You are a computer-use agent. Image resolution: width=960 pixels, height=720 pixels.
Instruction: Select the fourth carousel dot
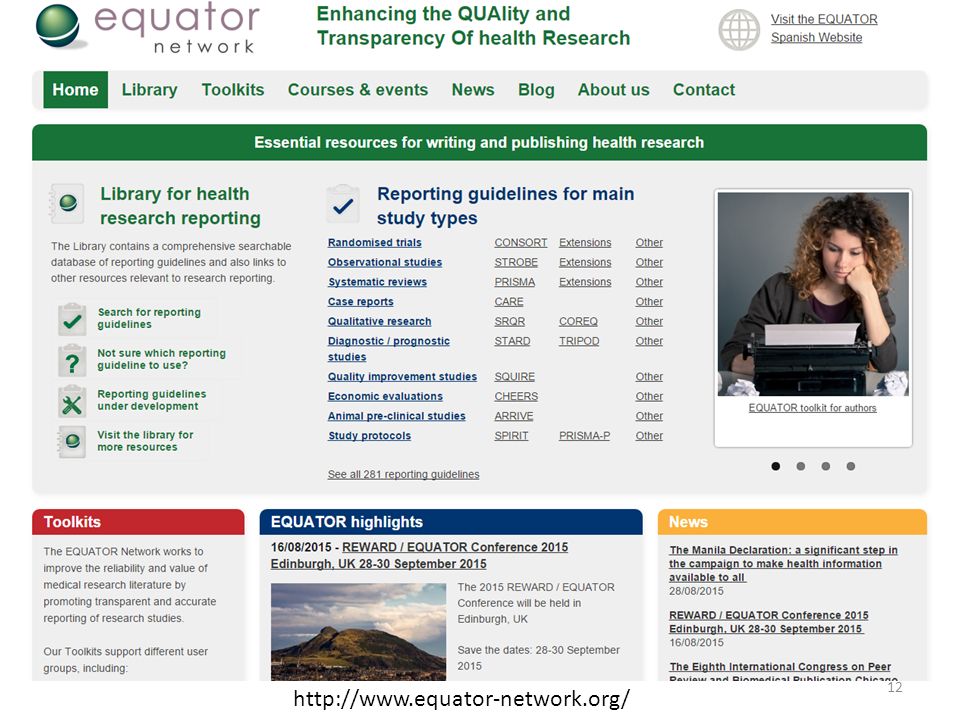pyautogui.click(x=851, y=467)
